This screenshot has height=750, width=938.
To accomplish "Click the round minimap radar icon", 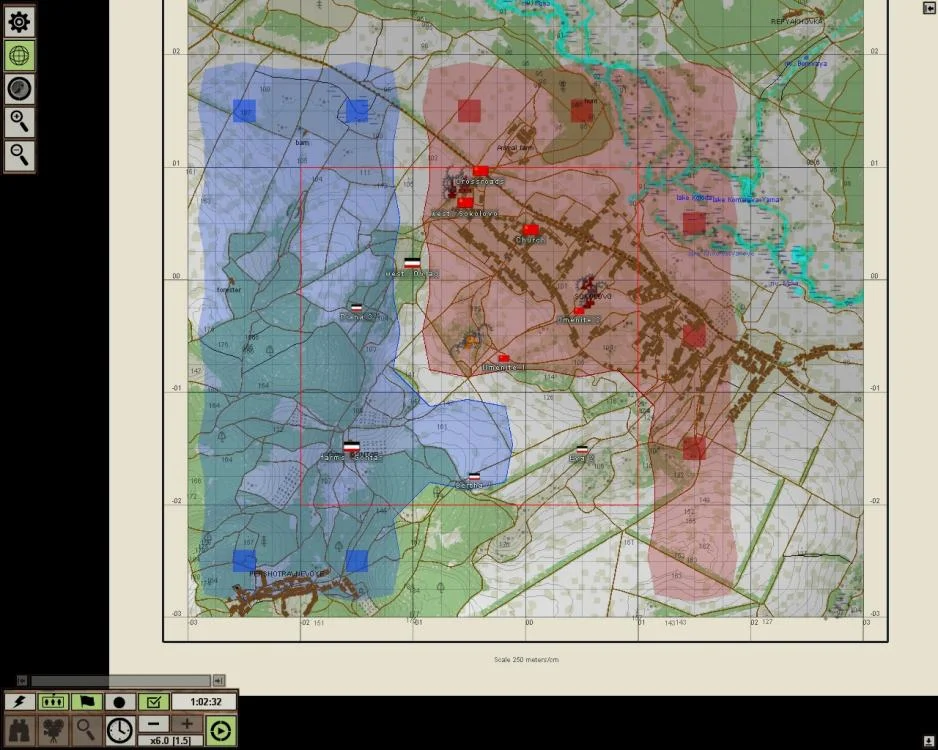I will click(x=19, y=89).
